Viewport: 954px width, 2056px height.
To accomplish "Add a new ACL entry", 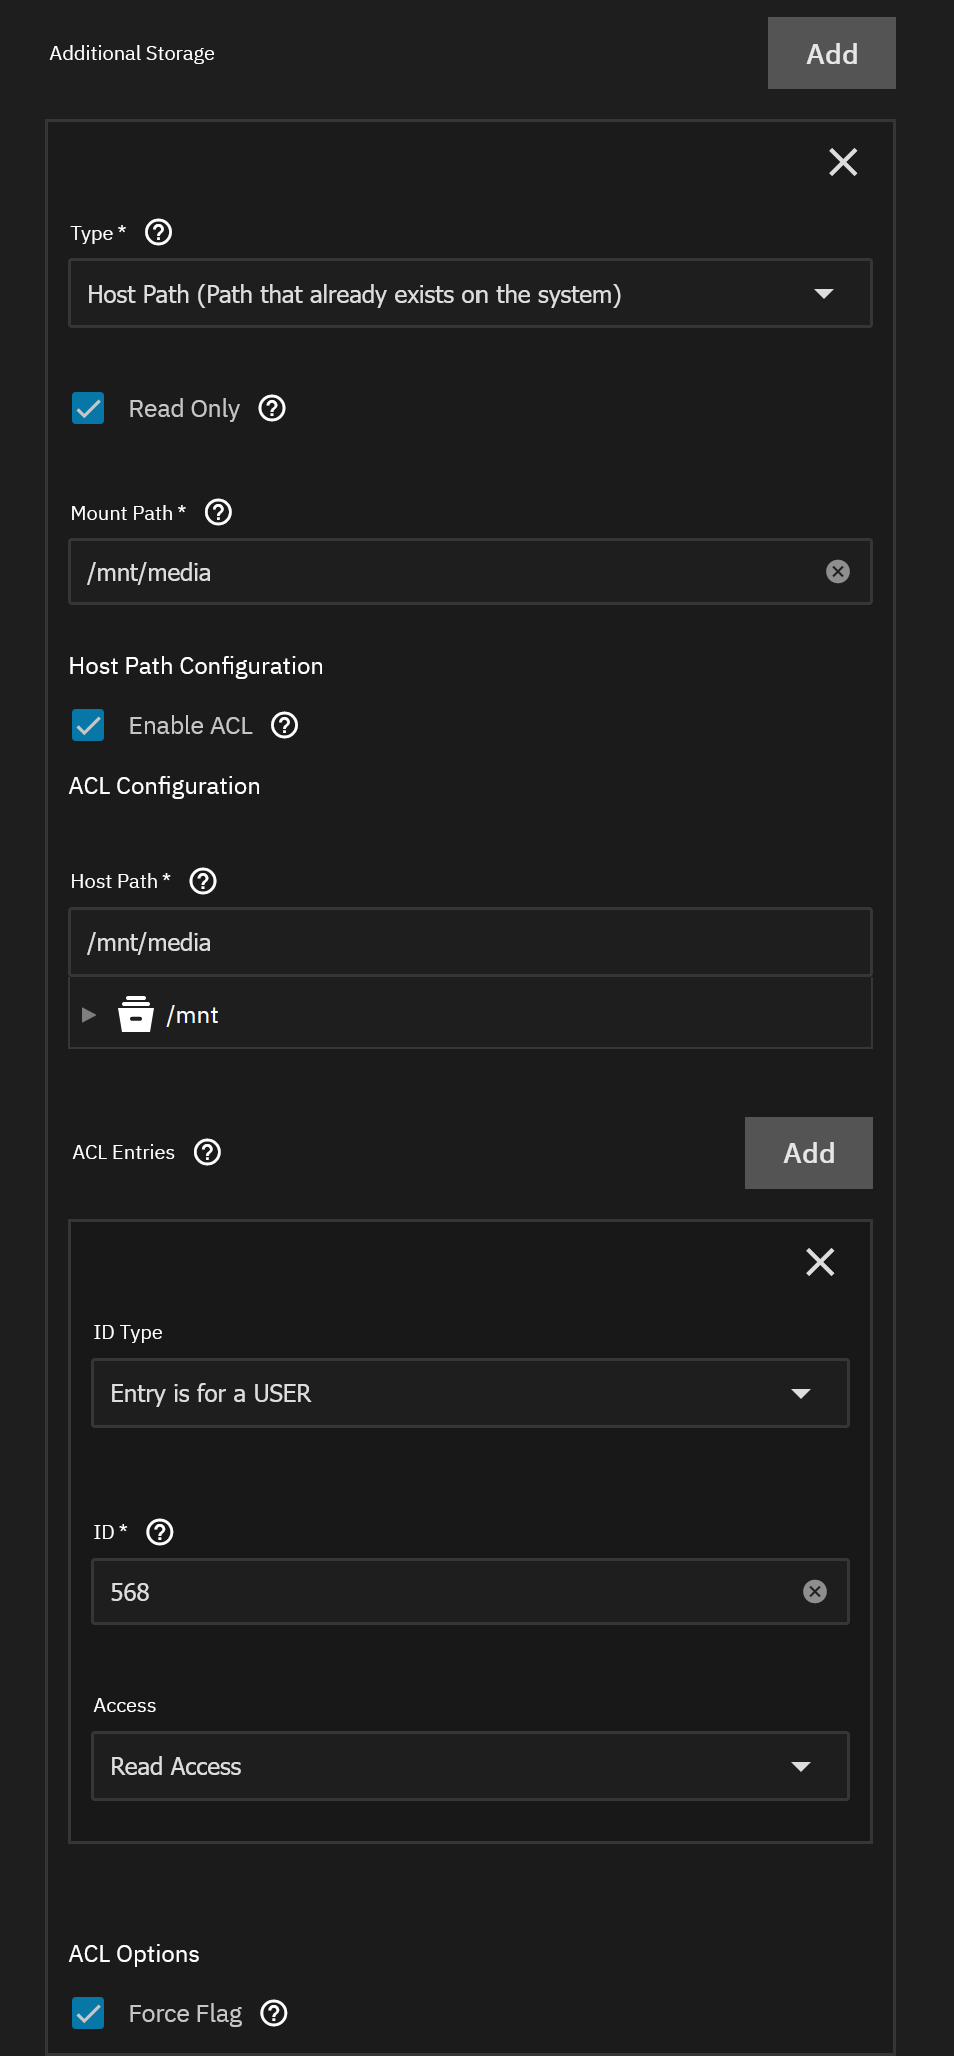I will [x=808, y=1153].
